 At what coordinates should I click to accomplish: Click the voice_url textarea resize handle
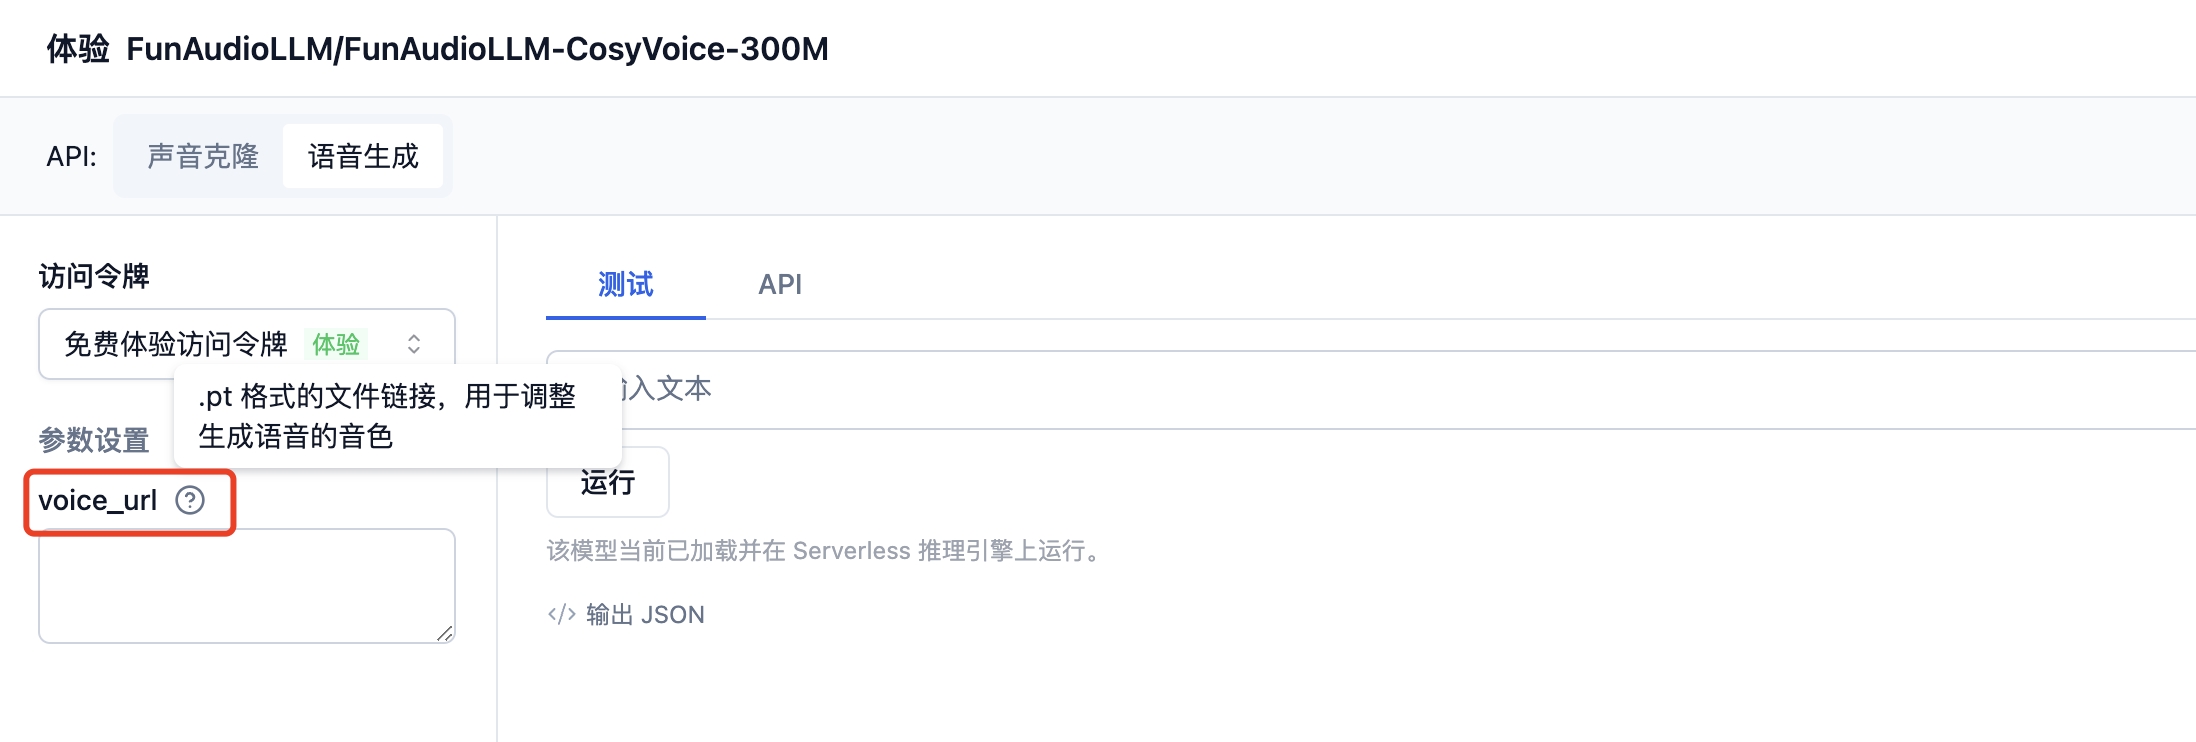[445, 633]
